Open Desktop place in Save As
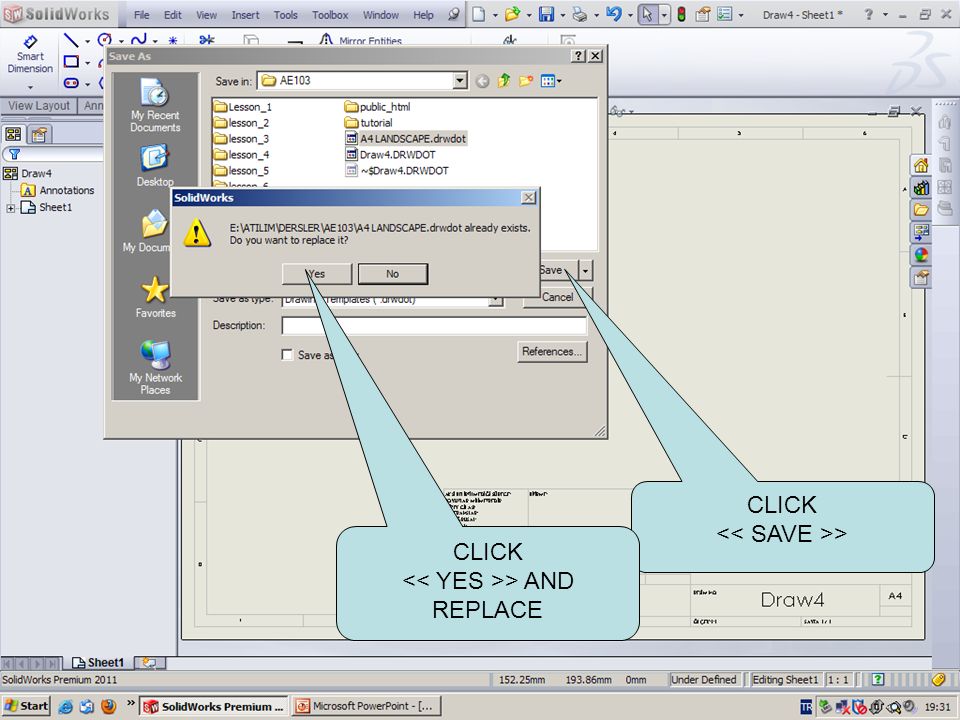Image resolution: width=960 pixels, height=720 pixels. pos(155,166)
